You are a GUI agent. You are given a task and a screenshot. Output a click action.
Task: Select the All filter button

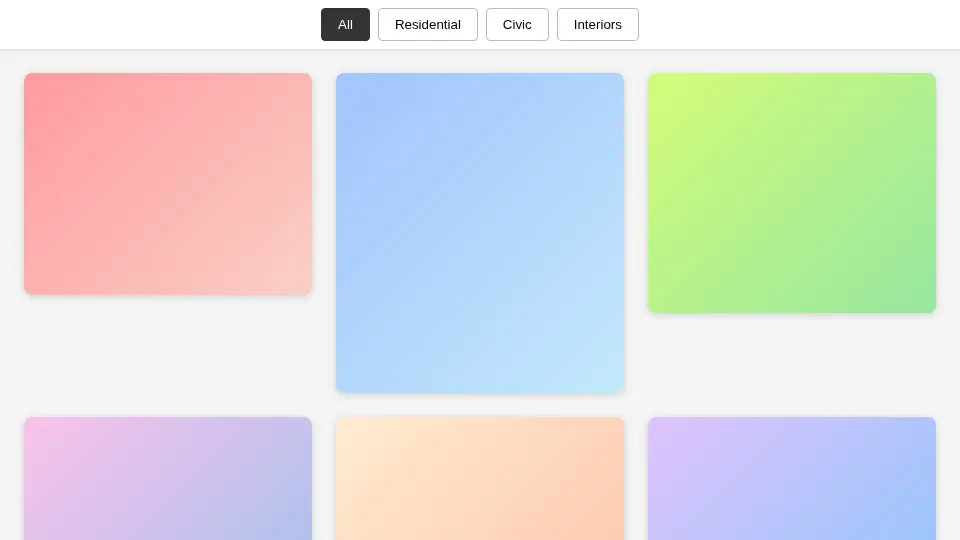click(345, 24)
